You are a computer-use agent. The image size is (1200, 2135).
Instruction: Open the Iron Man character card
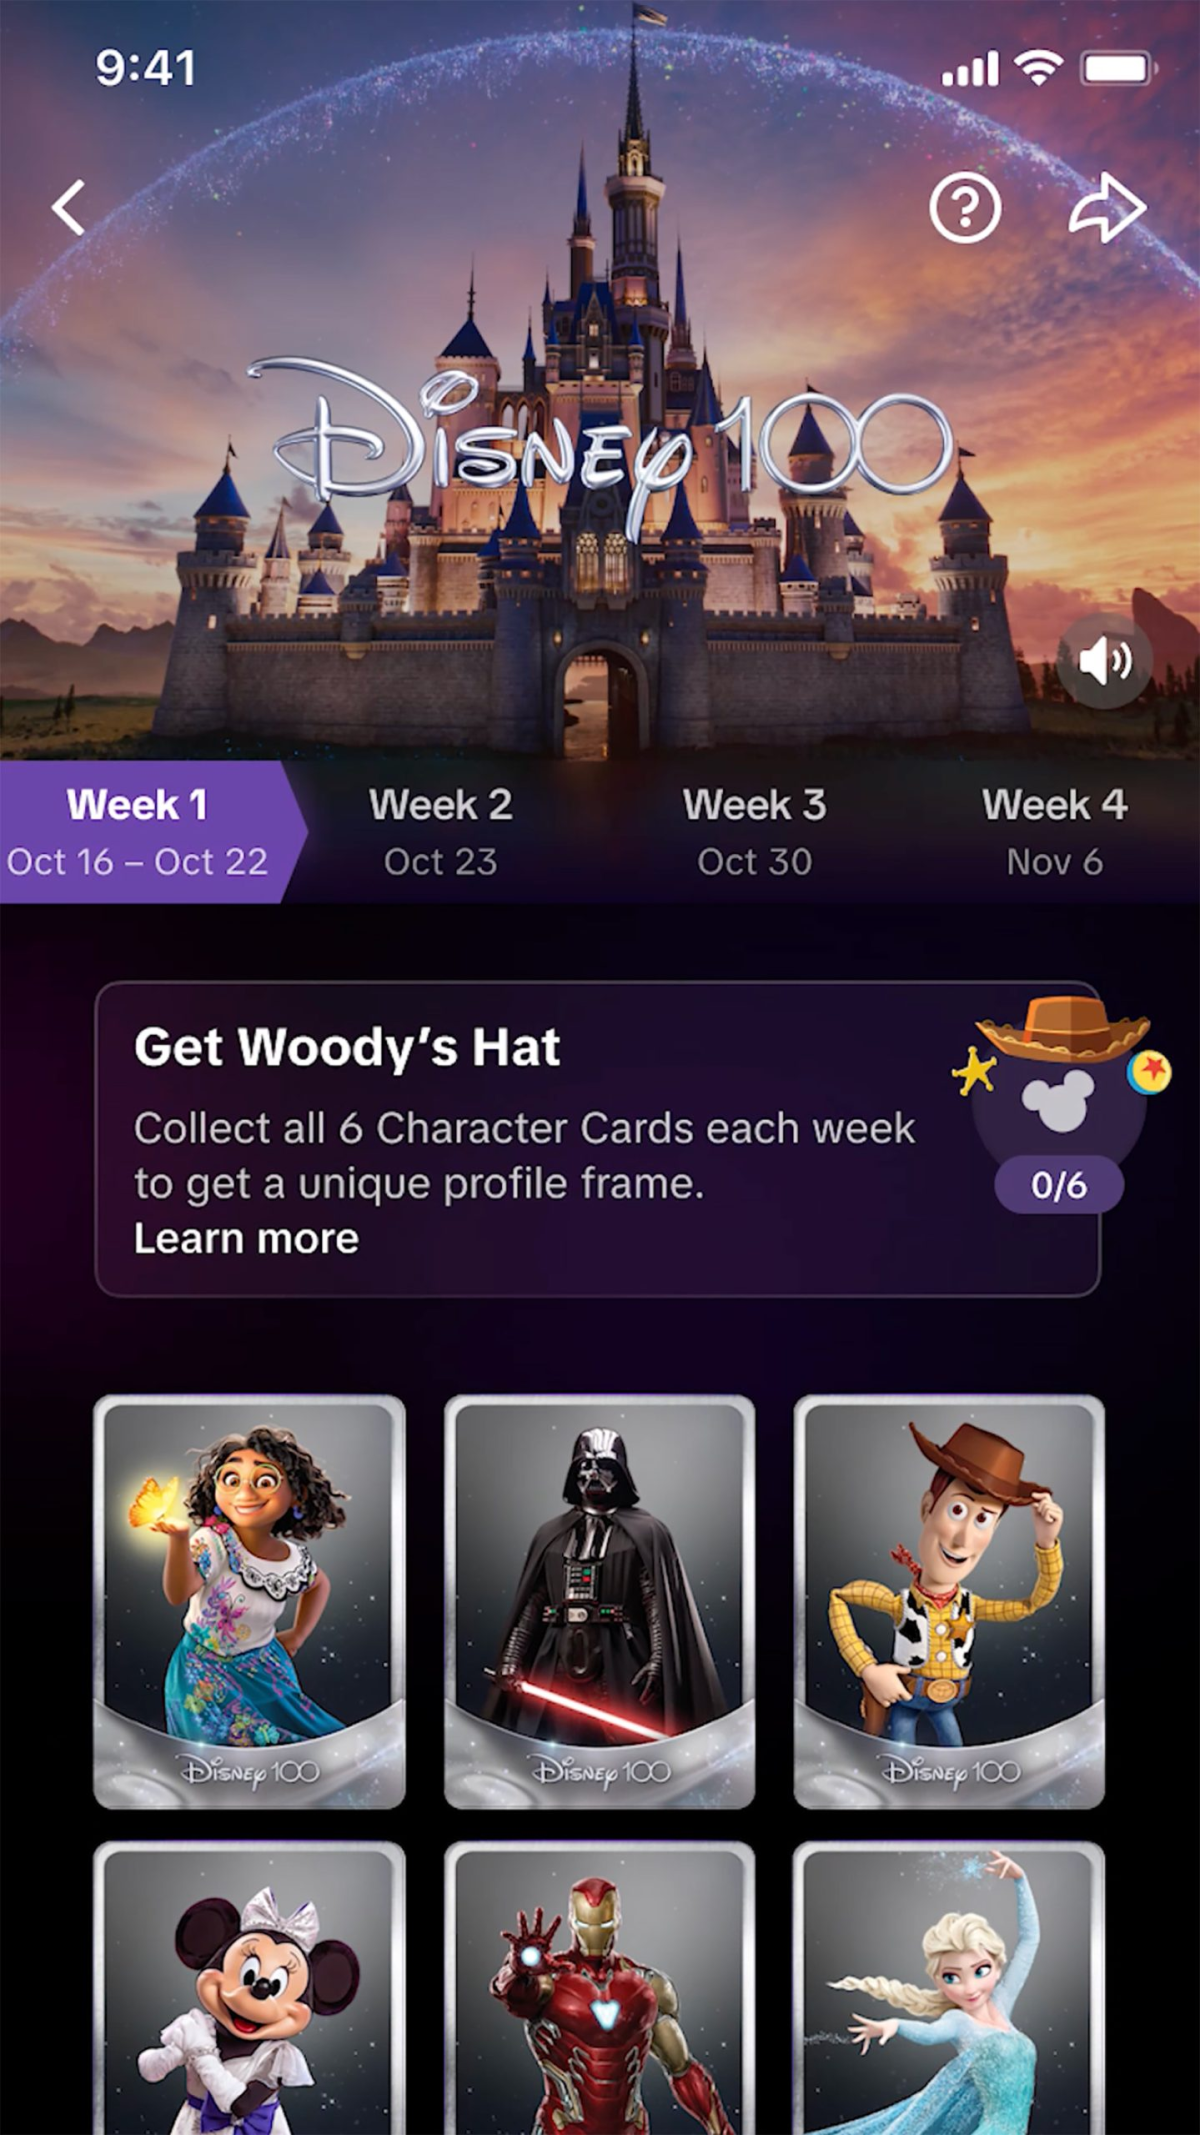tap(599, 1988)
